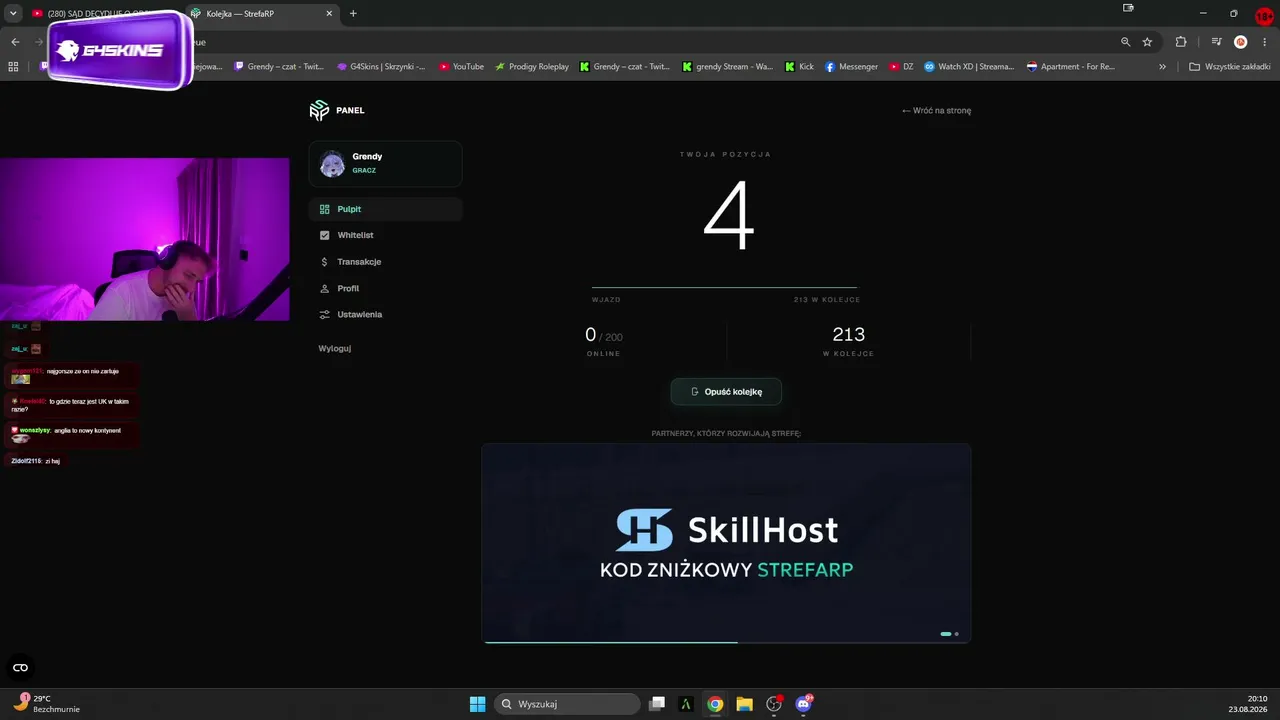Click the SkillHost partner banner
Image resolution: width=1280 pixels, height=720 pixels.
pos(726,543)
